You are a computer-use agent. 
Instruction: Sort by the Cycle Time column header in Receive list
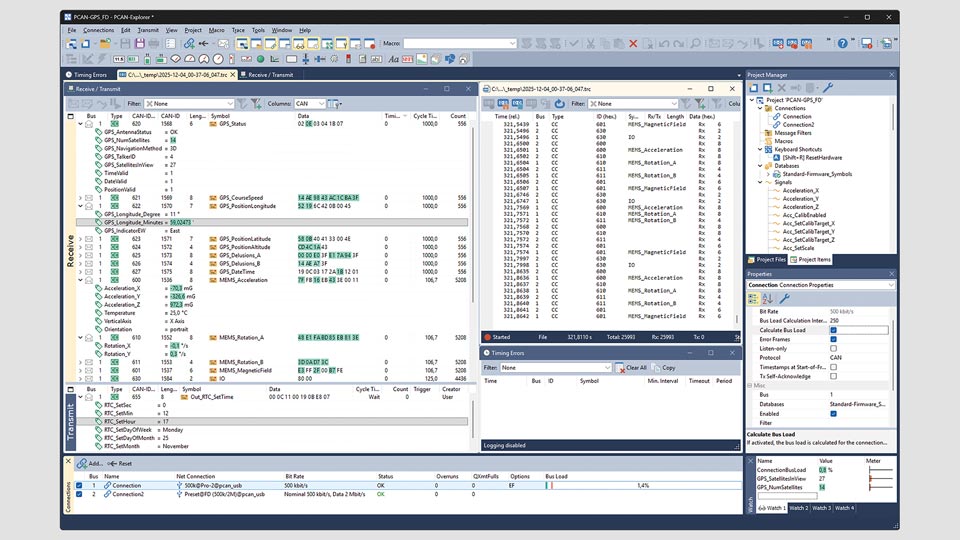click(x=425, y=116)
